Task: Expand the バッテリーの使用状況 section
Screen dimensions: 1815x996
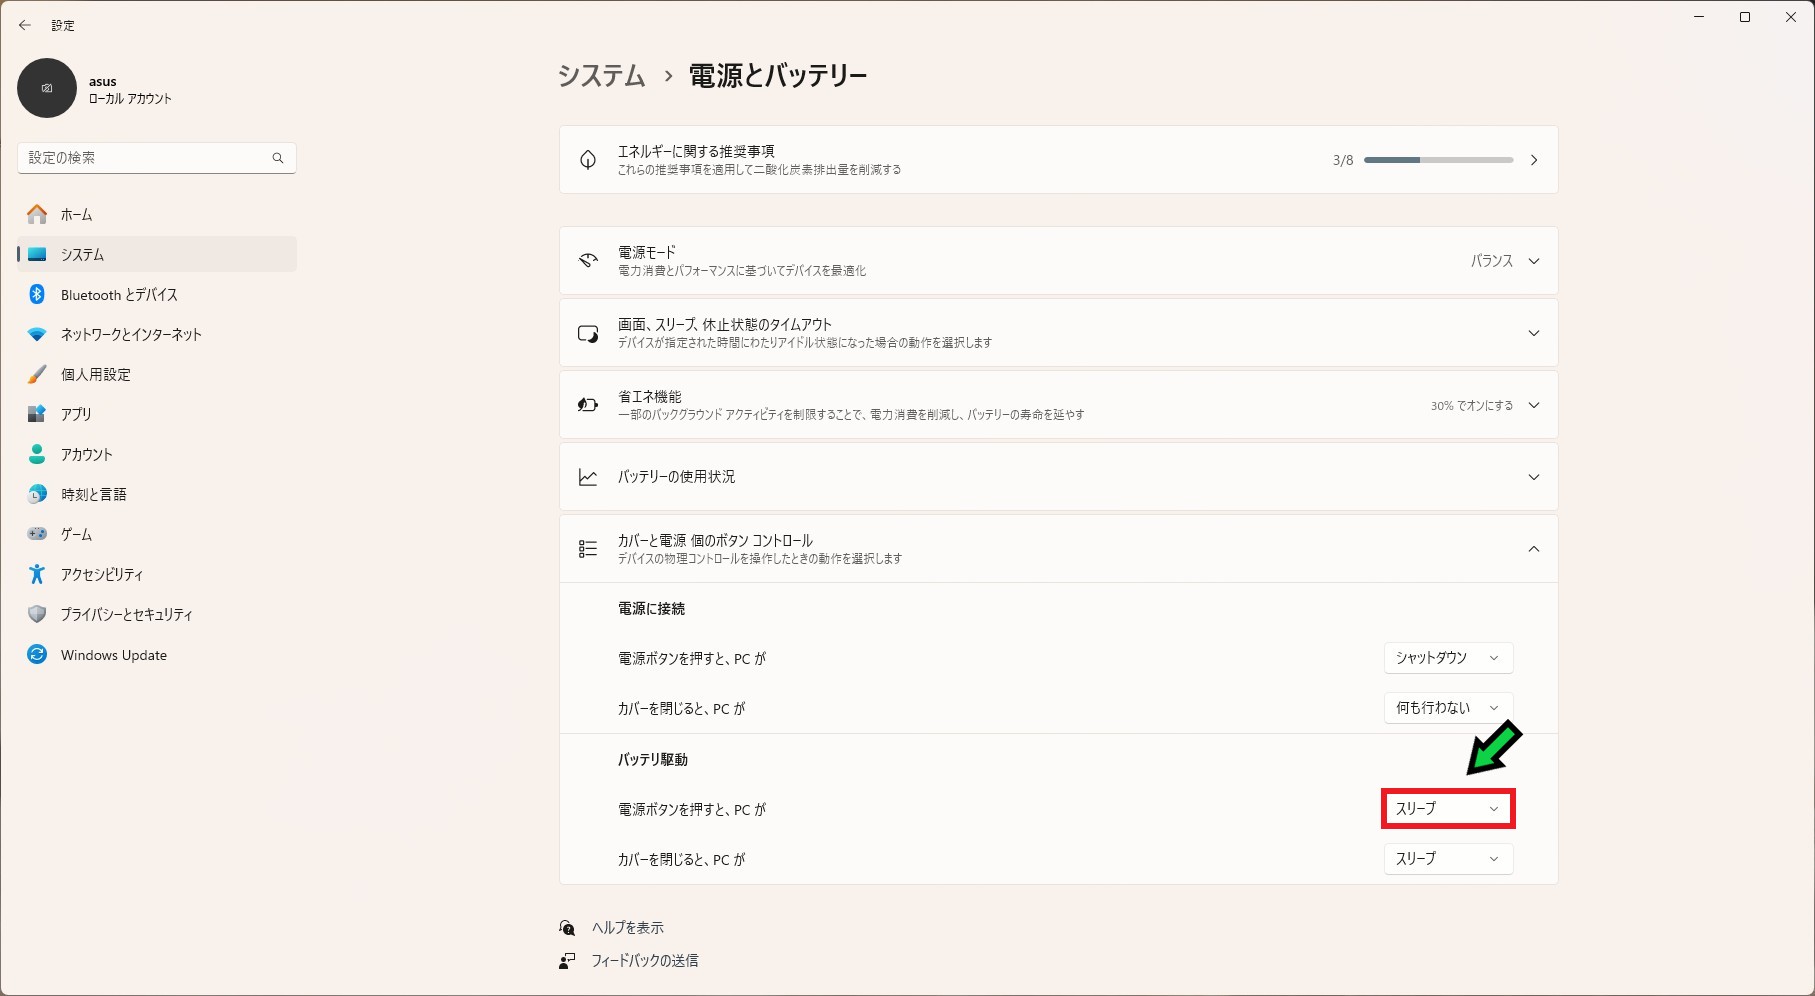Action: [x=1533, y=477]
